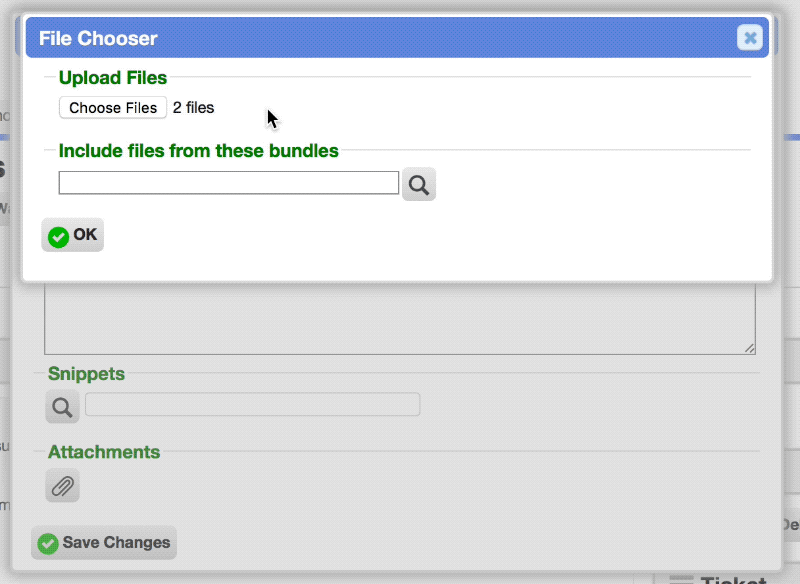Click inside the large message text area
Viewport: 800px width, 584px height.
tap(399, 319)
